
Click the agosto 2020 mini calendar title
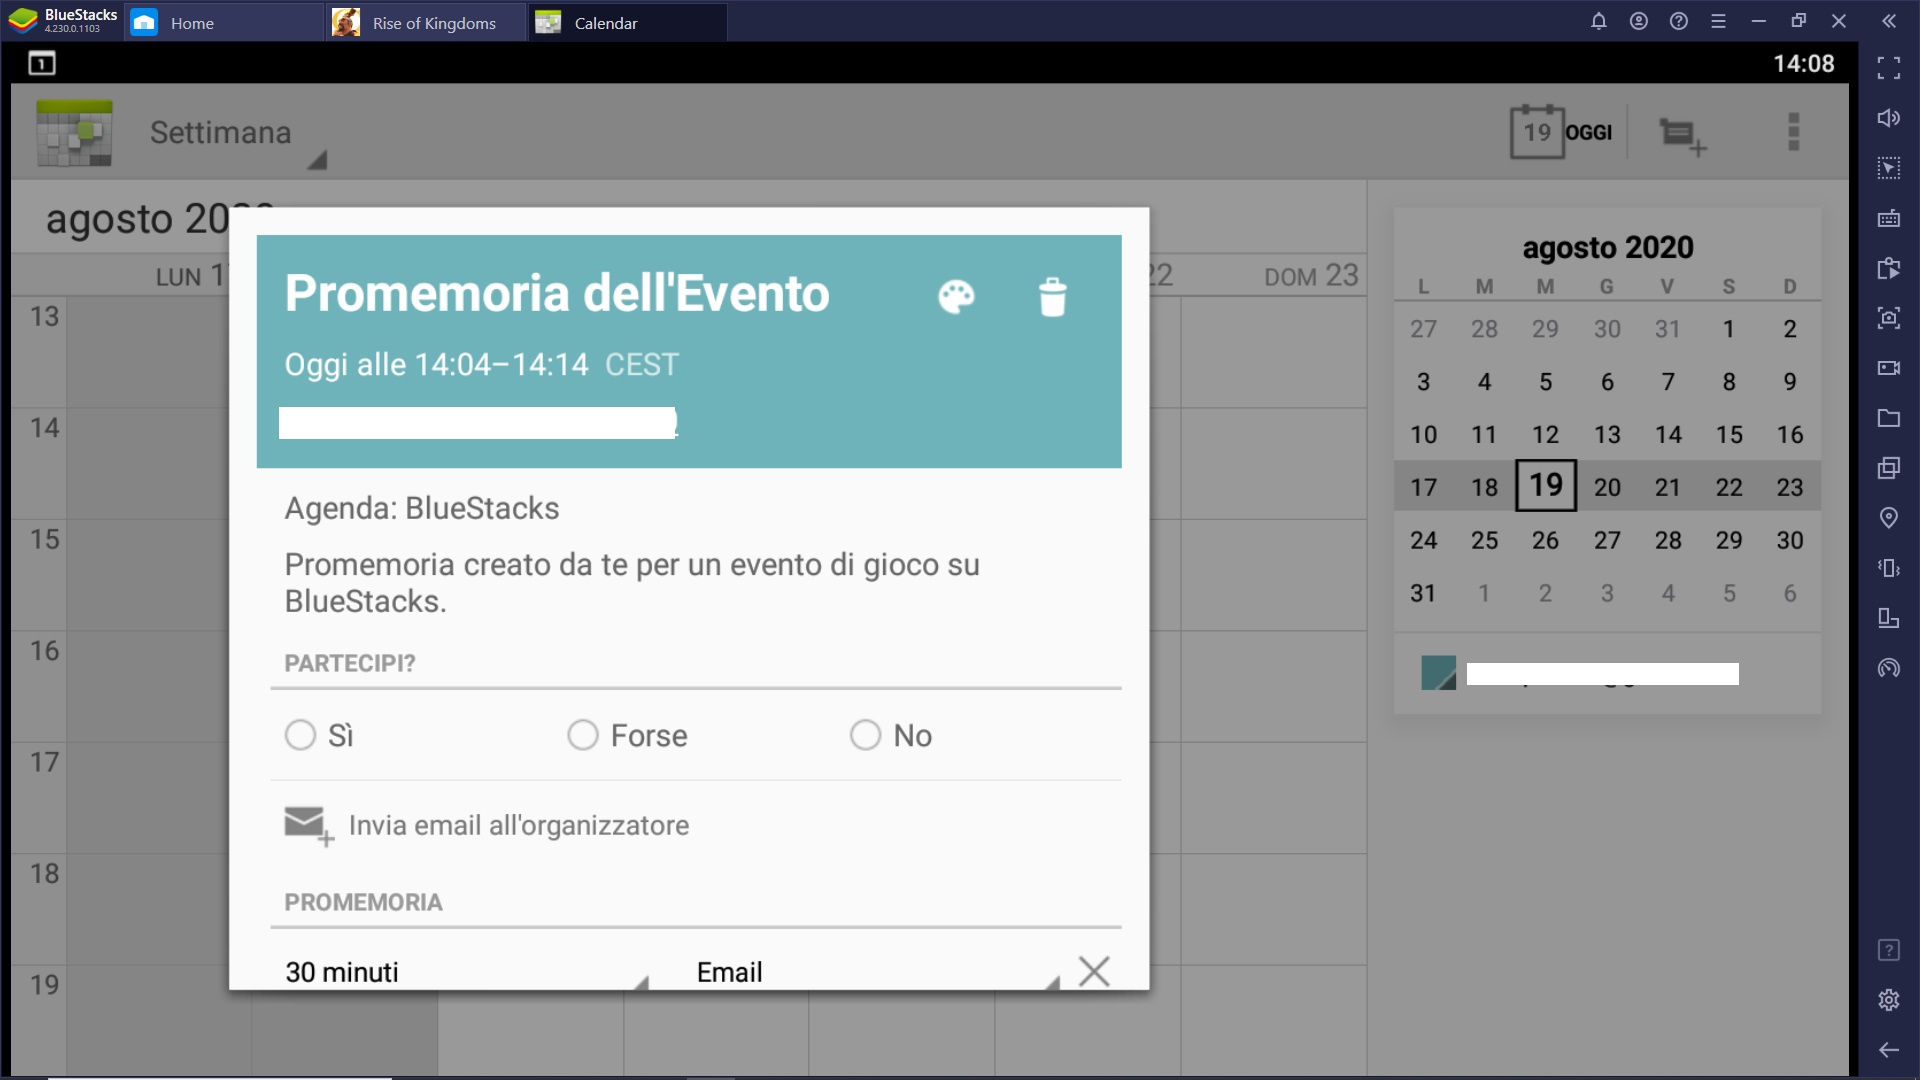point(1608,247)
